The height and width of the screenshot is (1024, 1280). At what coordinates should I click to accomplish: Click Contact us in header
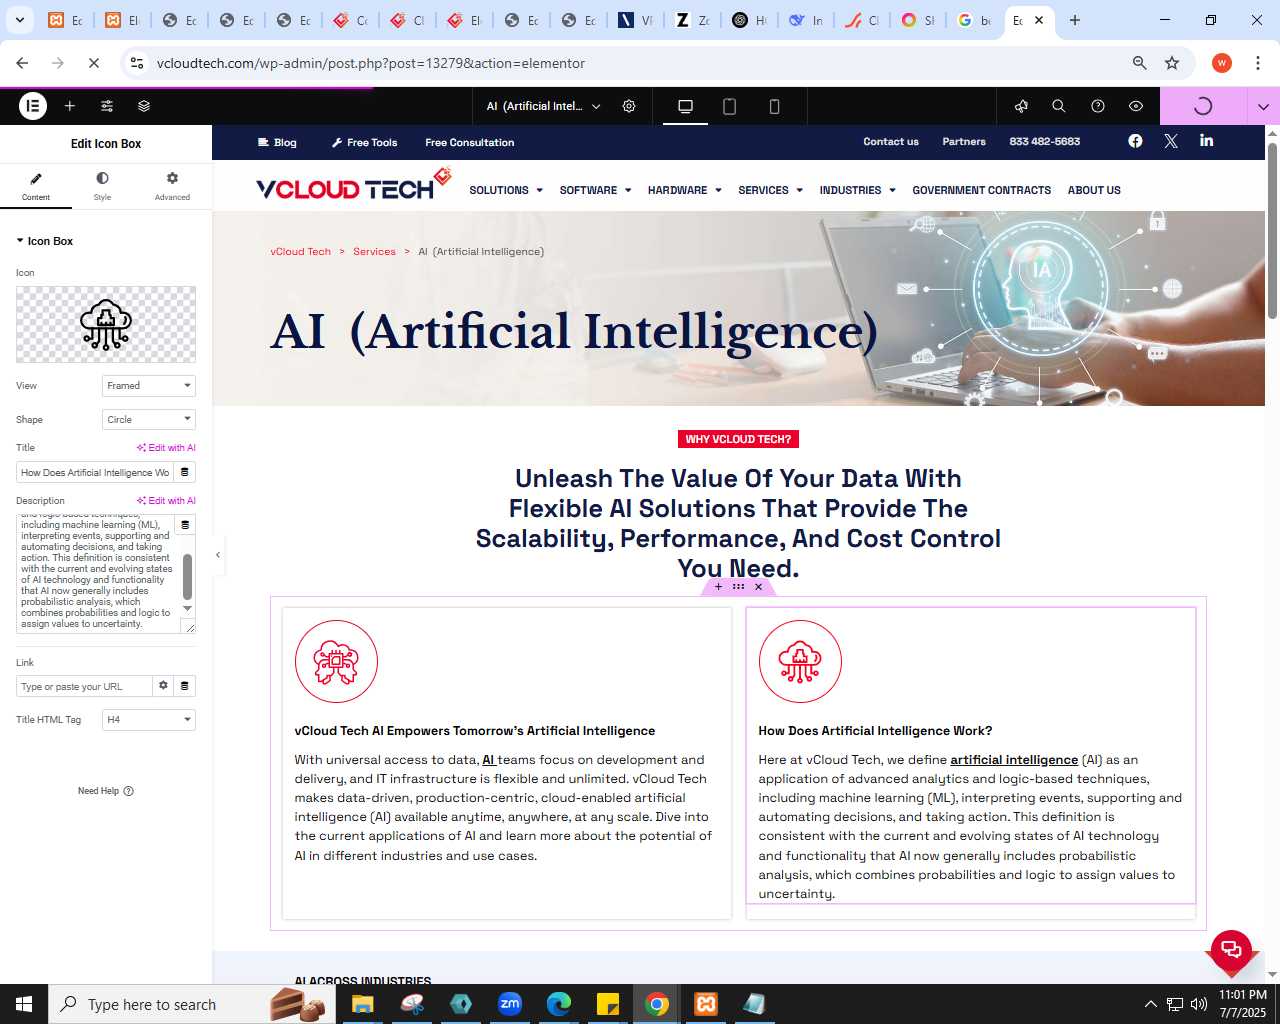pos(891,142)
